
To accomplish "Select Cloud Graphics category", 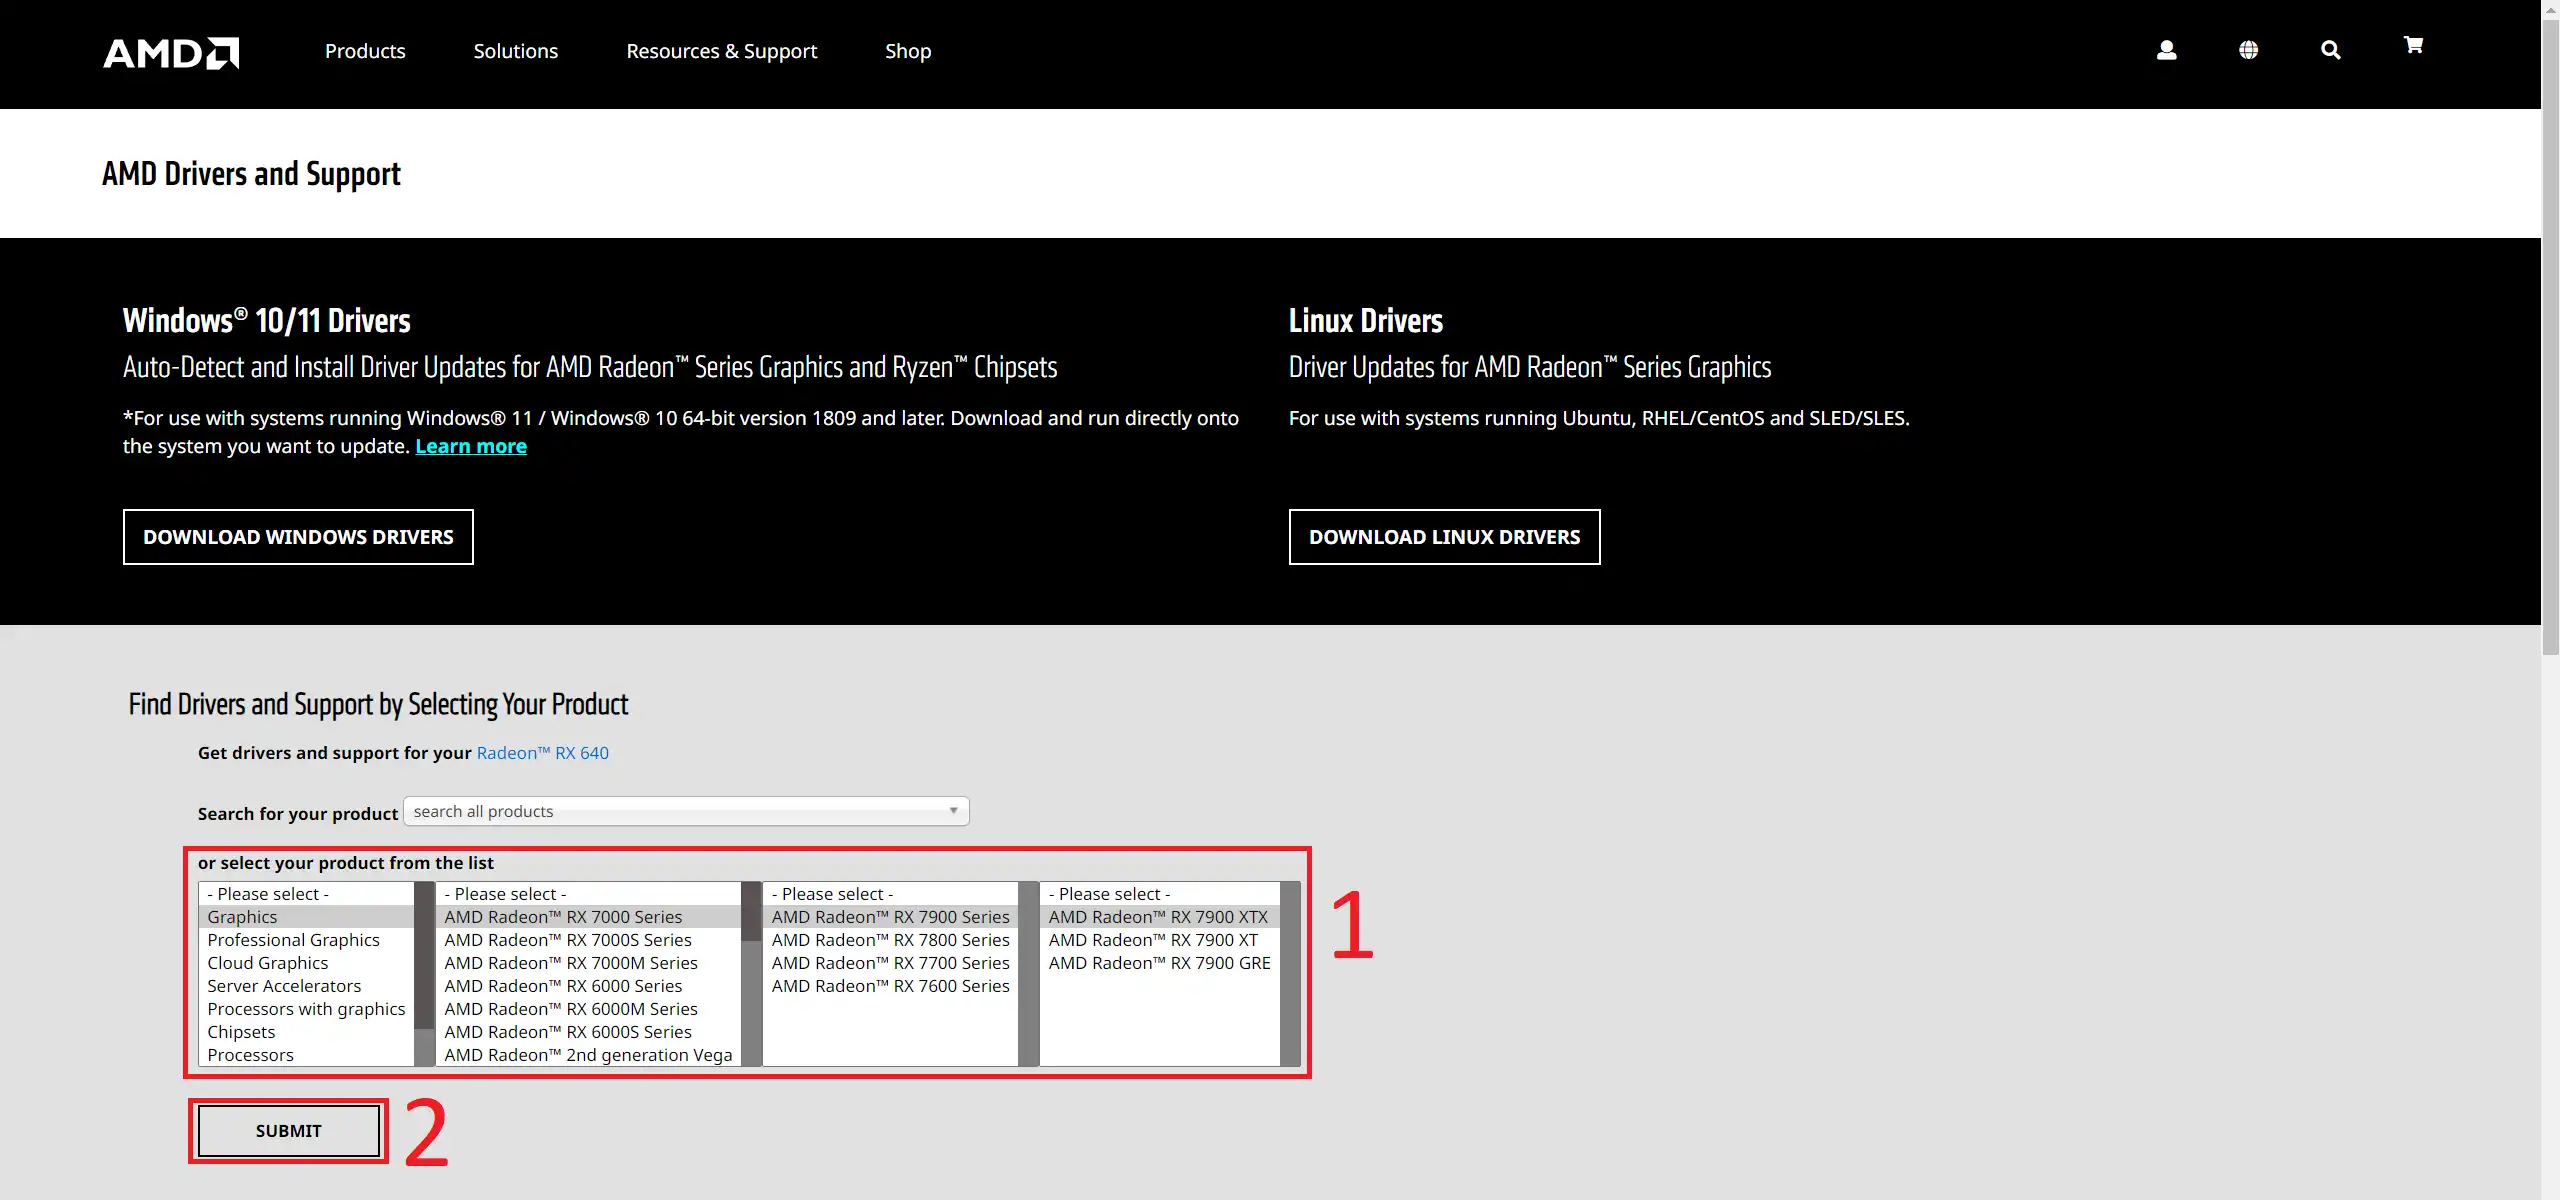I will coord(306,963).
